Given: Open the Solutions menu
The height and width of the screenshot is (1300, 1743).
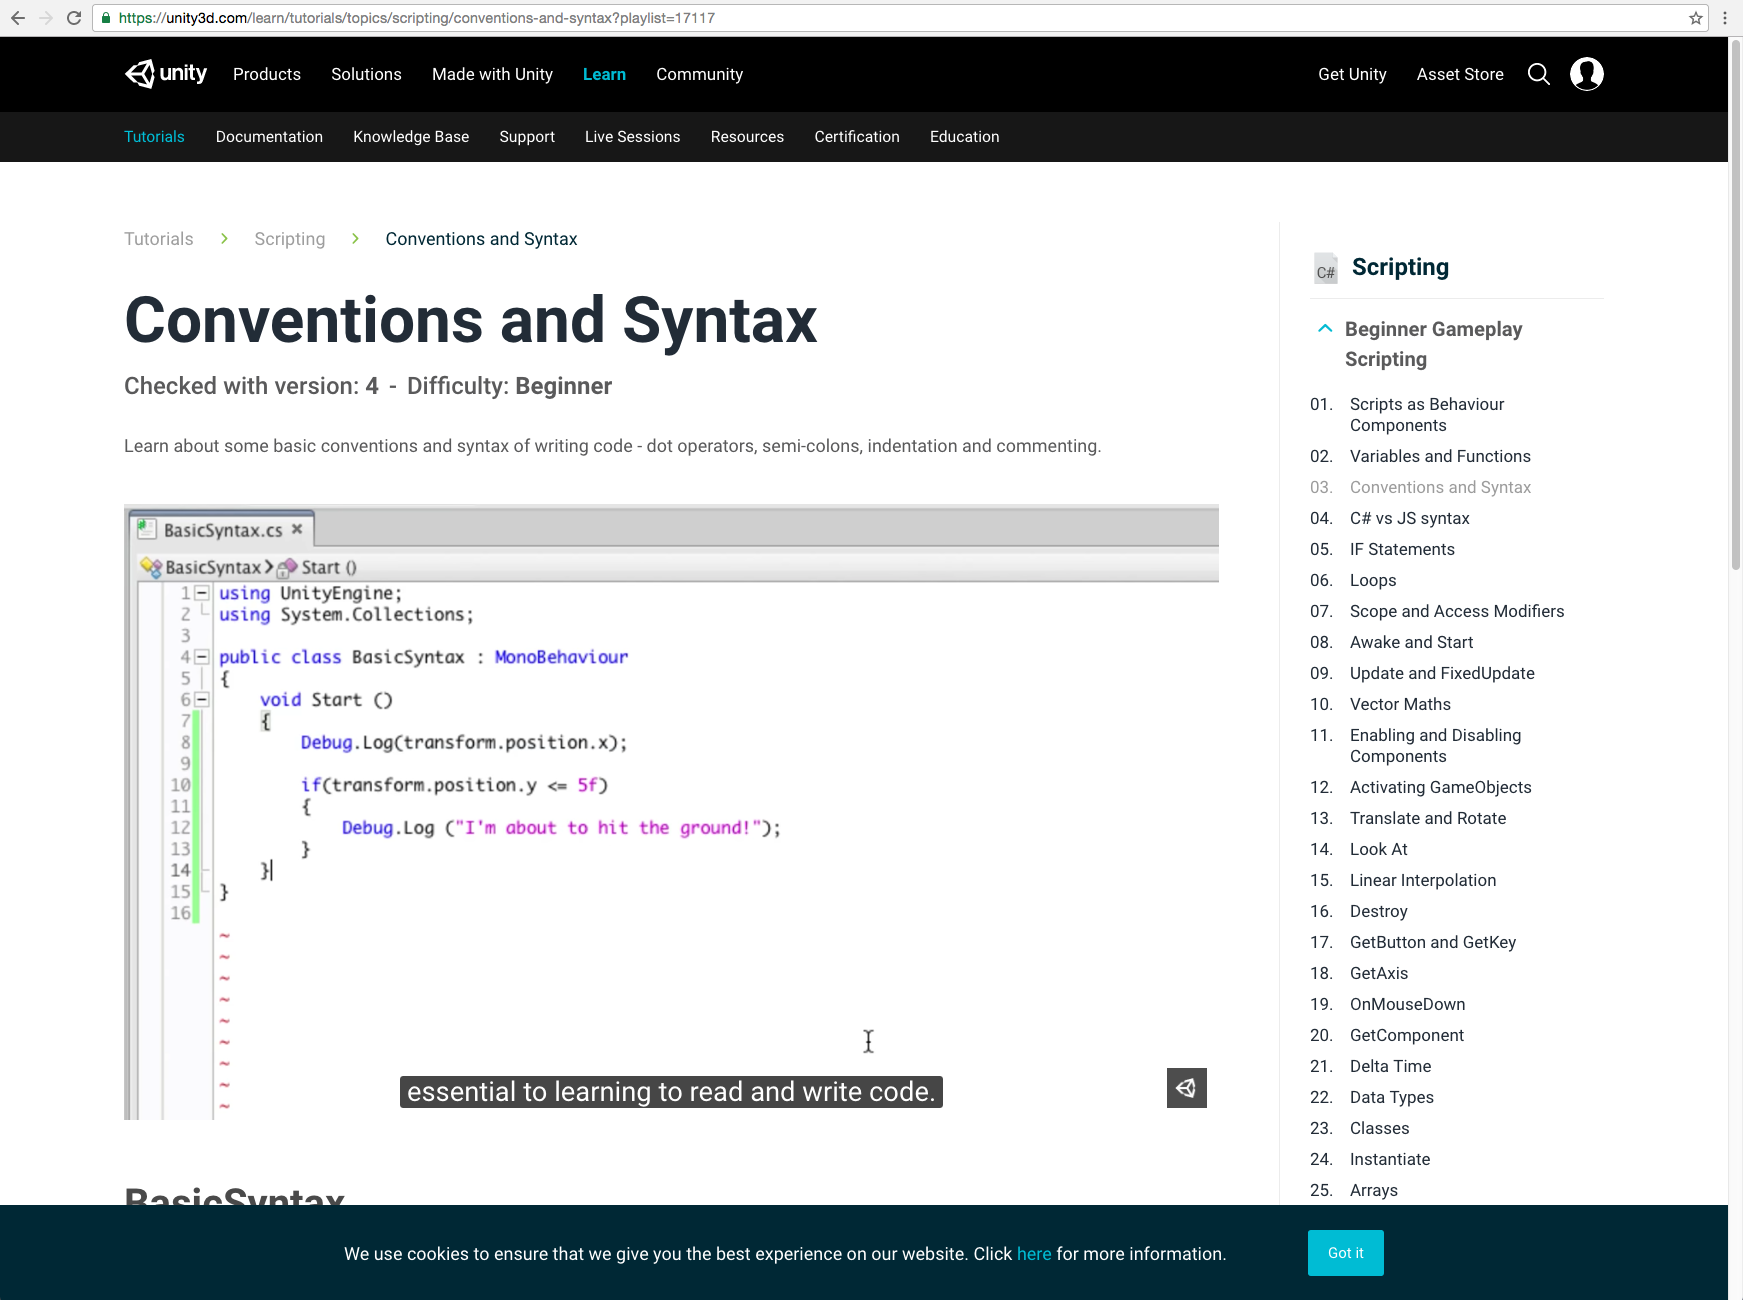Looking at the screenshot, I should click(x=366, y=74).
